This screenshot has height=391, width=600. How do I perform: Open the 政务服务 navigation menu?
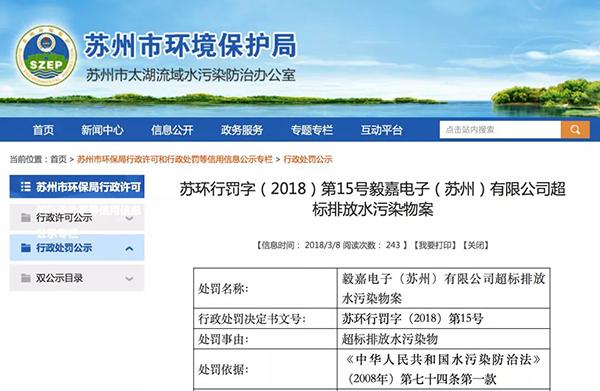[242, 130]
